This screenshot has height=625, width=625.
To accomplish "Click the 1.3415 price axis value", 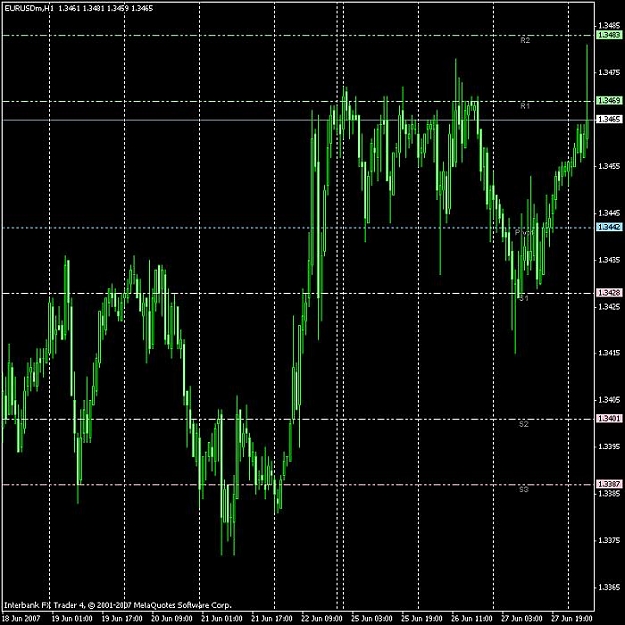I will [x=609, y=353].
